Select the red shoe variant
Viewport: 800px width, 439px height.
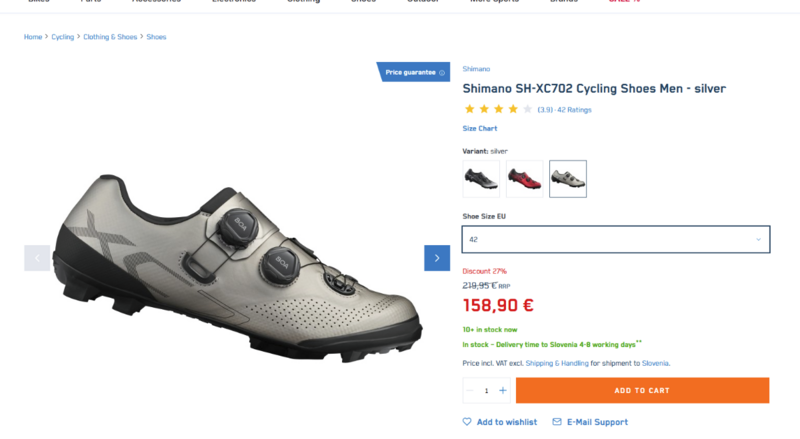(524, 179)
